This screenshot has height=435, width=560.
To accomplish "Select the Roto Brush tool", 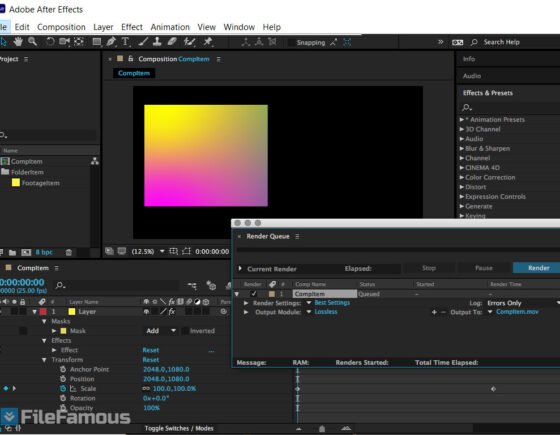I will tap(190, 42).
